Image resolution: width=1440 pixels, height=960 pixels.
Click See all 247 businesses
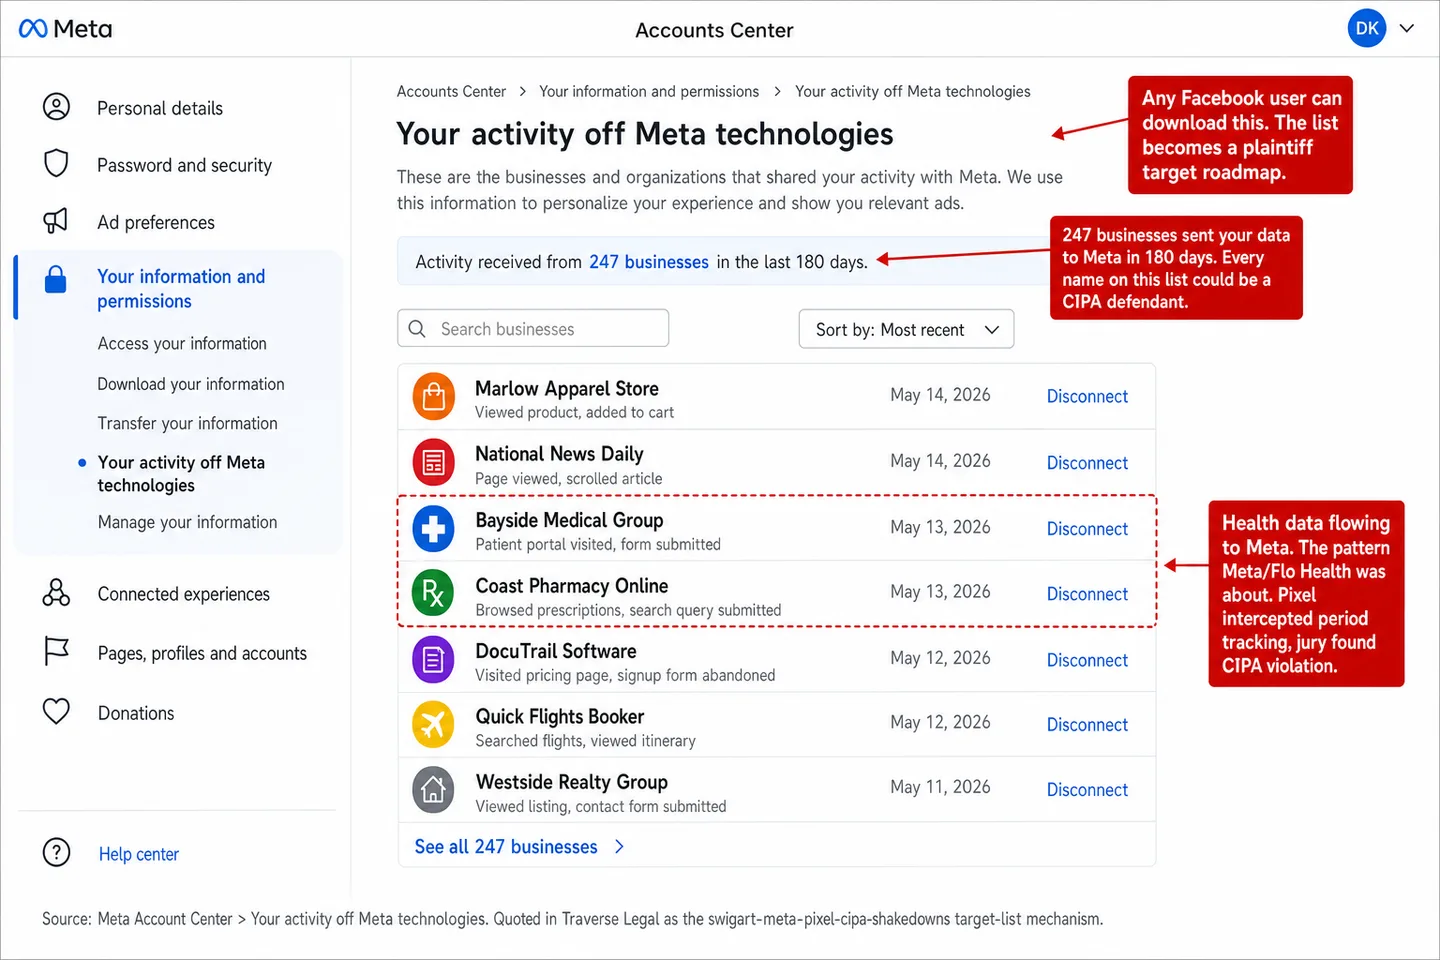(506, 847)
